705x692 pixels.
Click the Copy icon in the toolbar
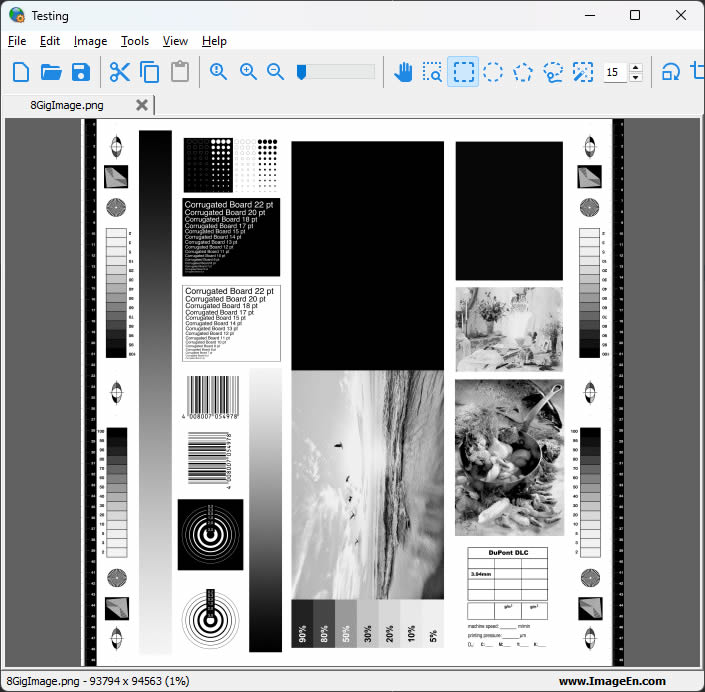pyautogui.click(x=150, y=72)
